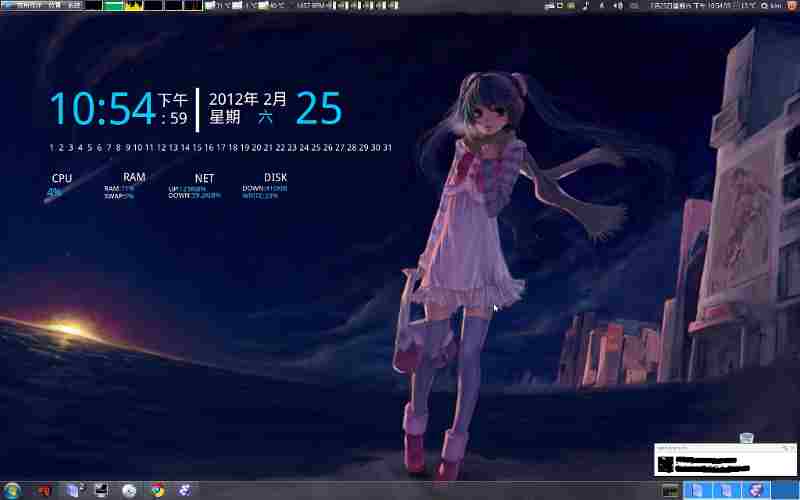Click the 2012年 2月 date text
The image size is (800, 500).
pyautogui.click(x=247, y=99)
